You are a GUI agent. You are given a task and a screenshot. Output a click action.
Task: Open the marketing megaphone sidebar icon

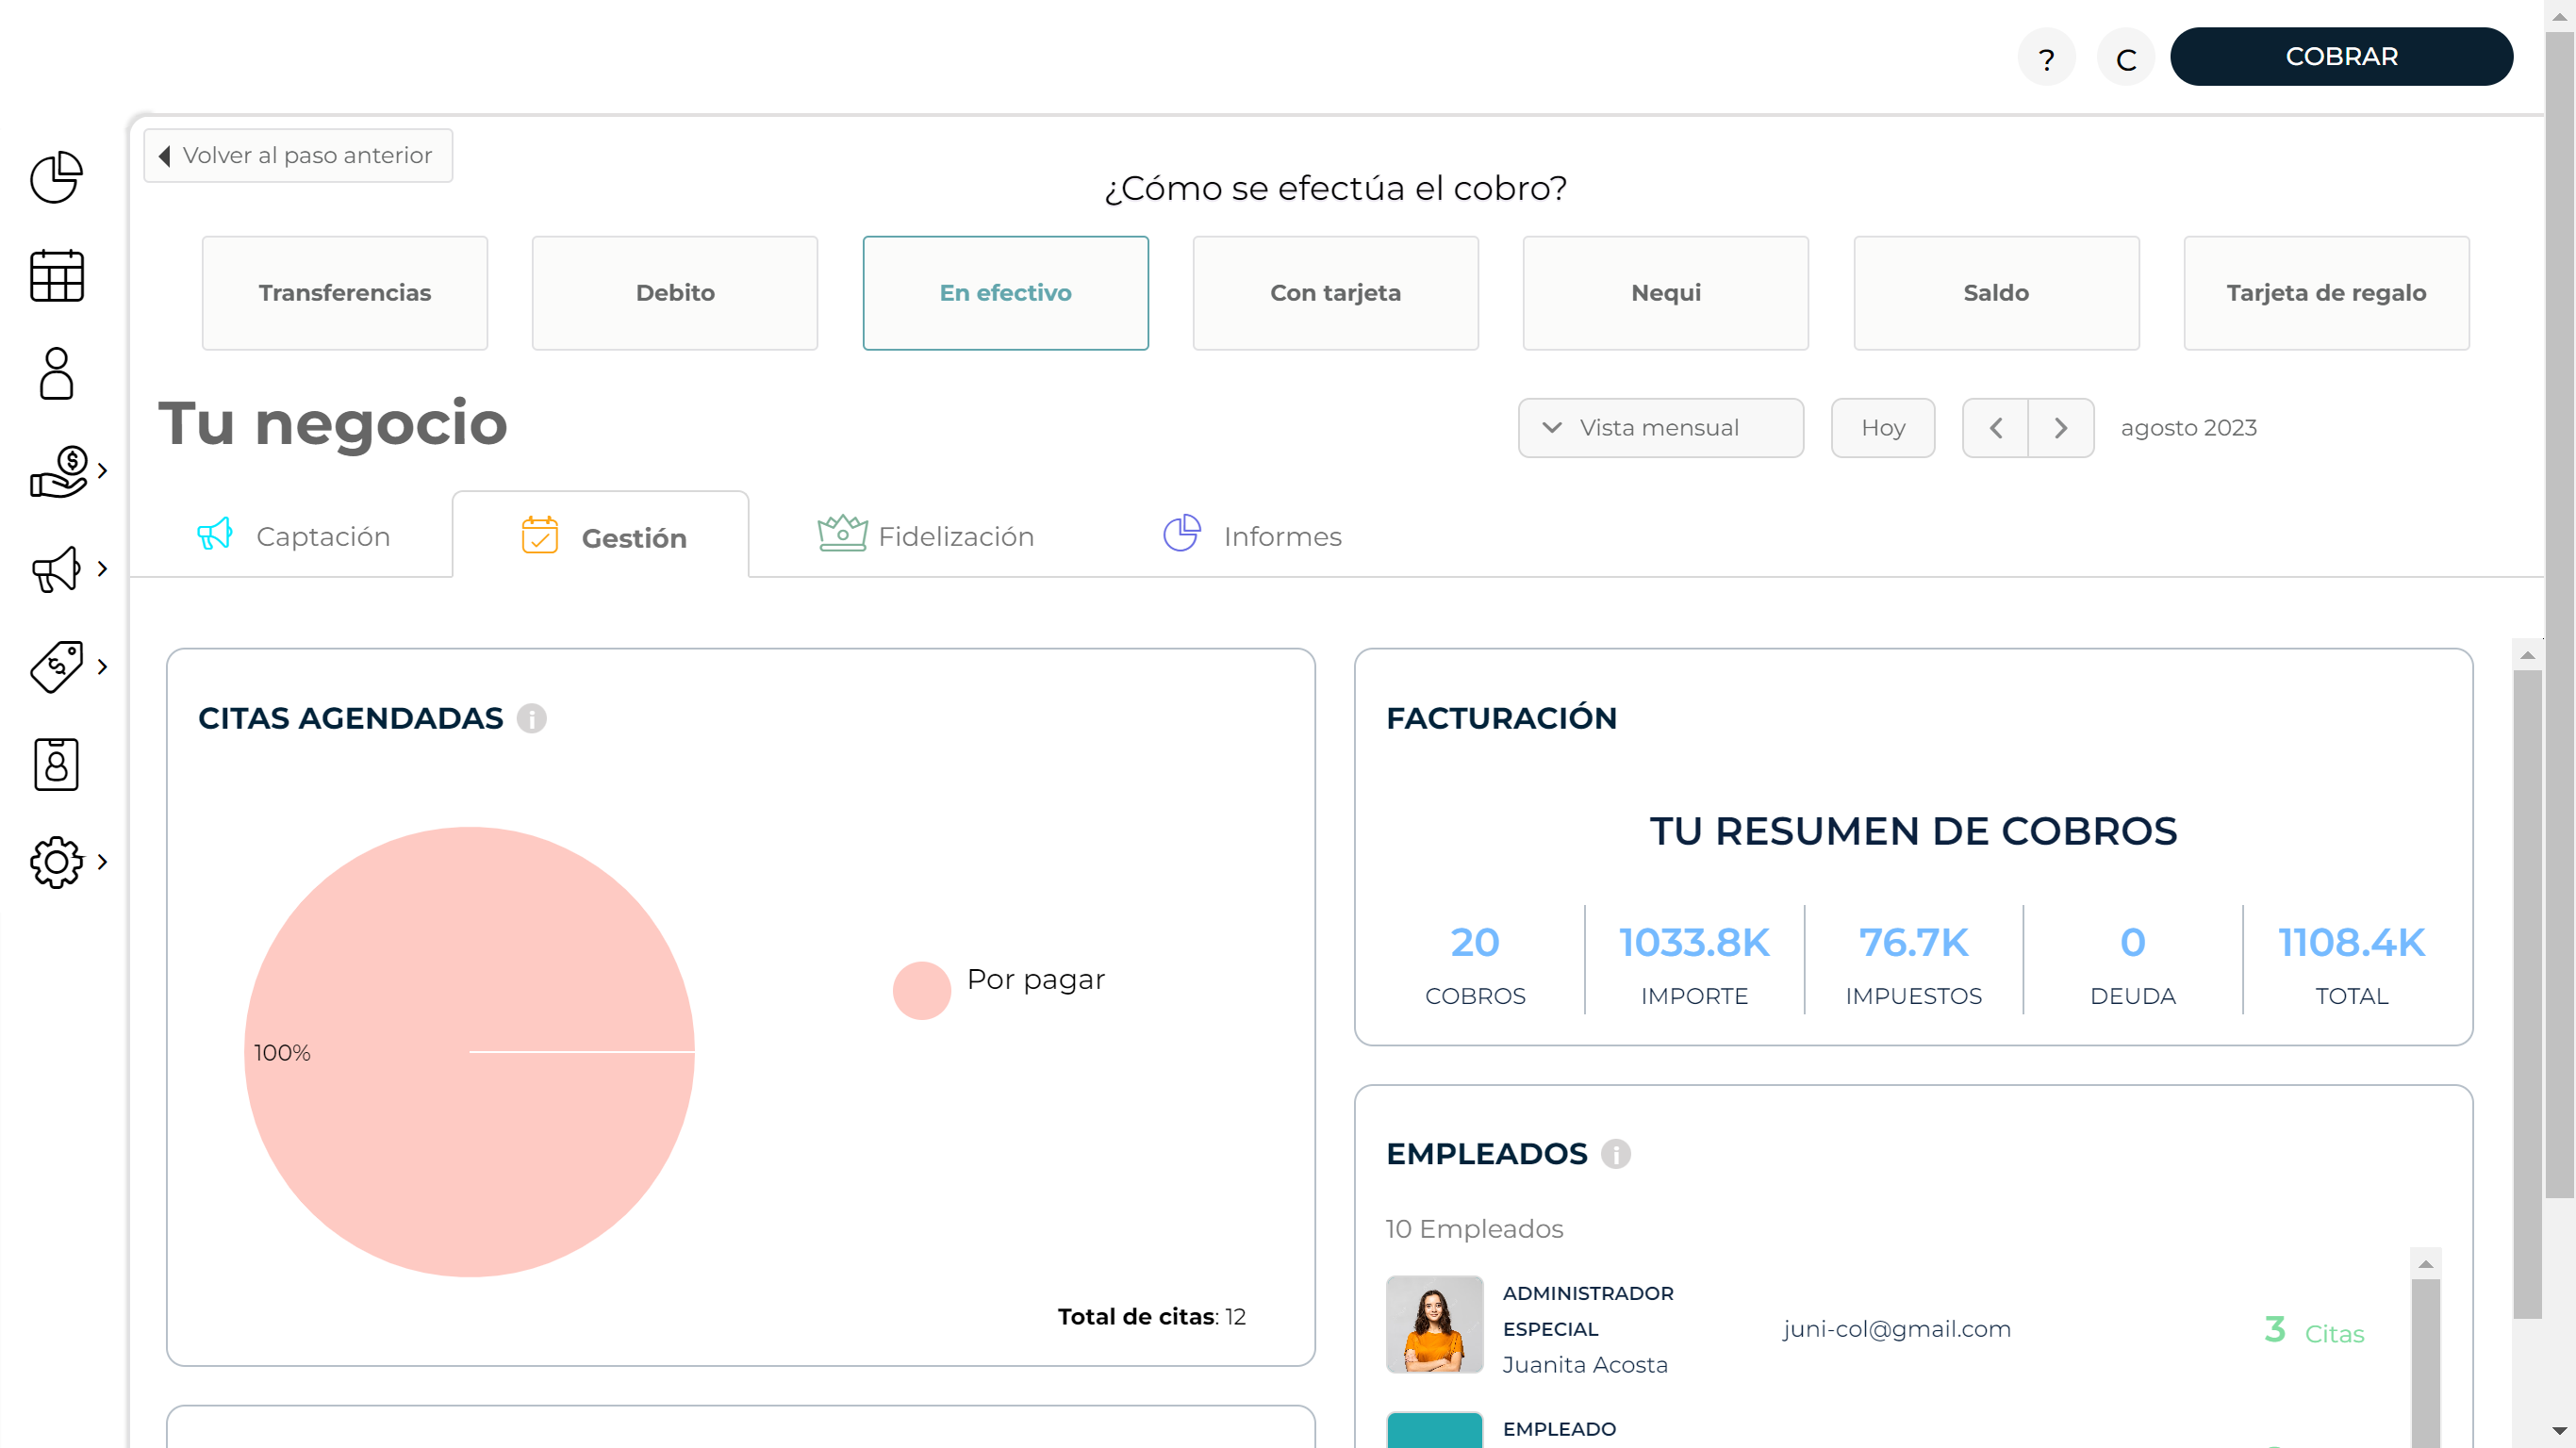click(56, 569)
